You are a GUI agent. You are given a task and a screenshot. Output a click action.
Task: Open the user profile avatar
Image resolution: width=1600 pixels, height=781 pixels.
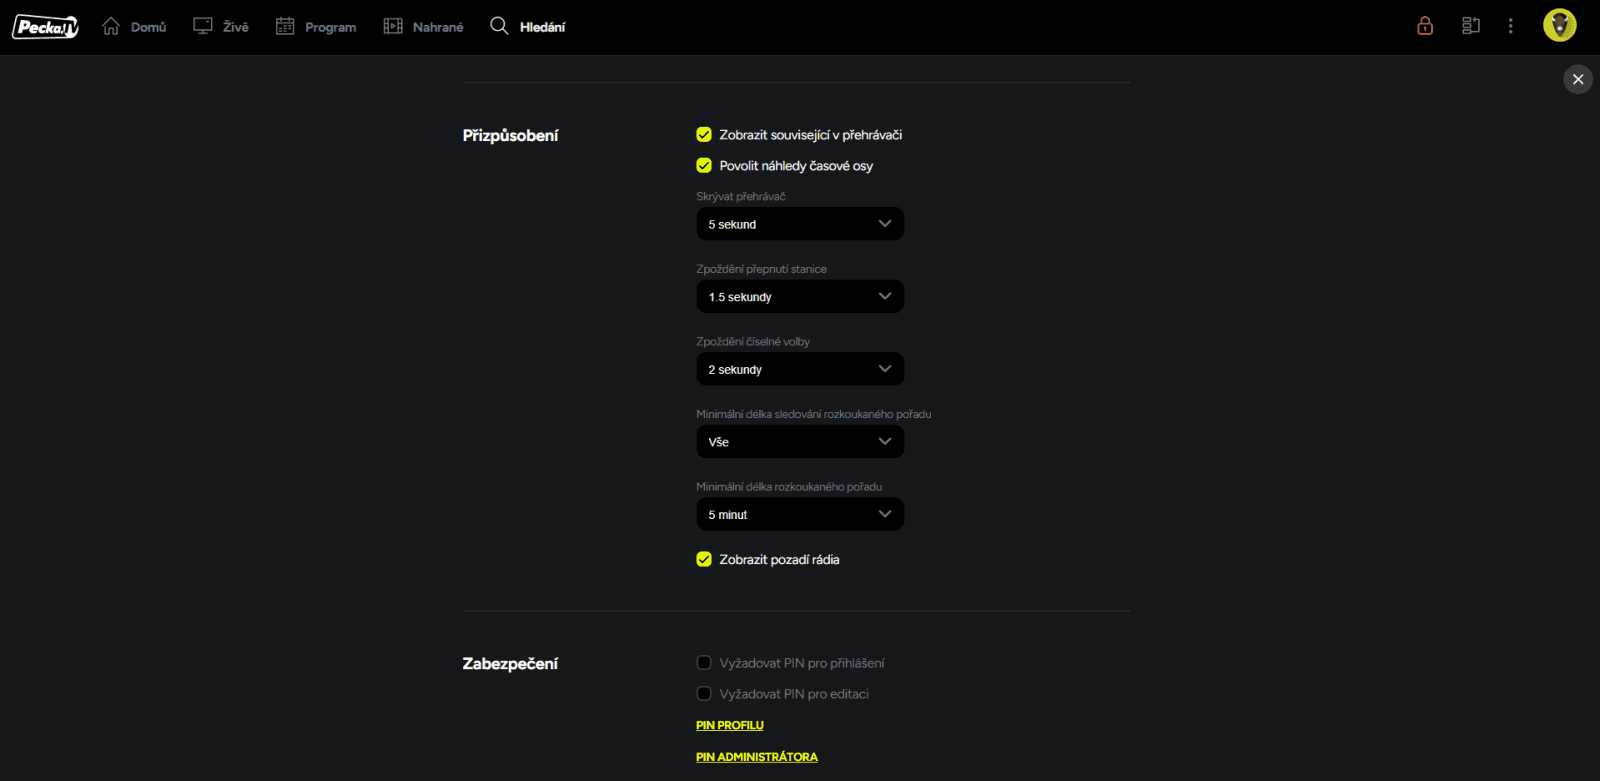1560,26
